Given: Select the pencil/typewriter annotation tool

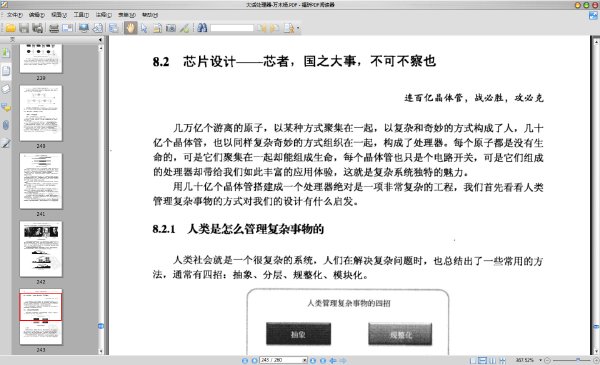Looking at the screenshot, I should 184,28.
